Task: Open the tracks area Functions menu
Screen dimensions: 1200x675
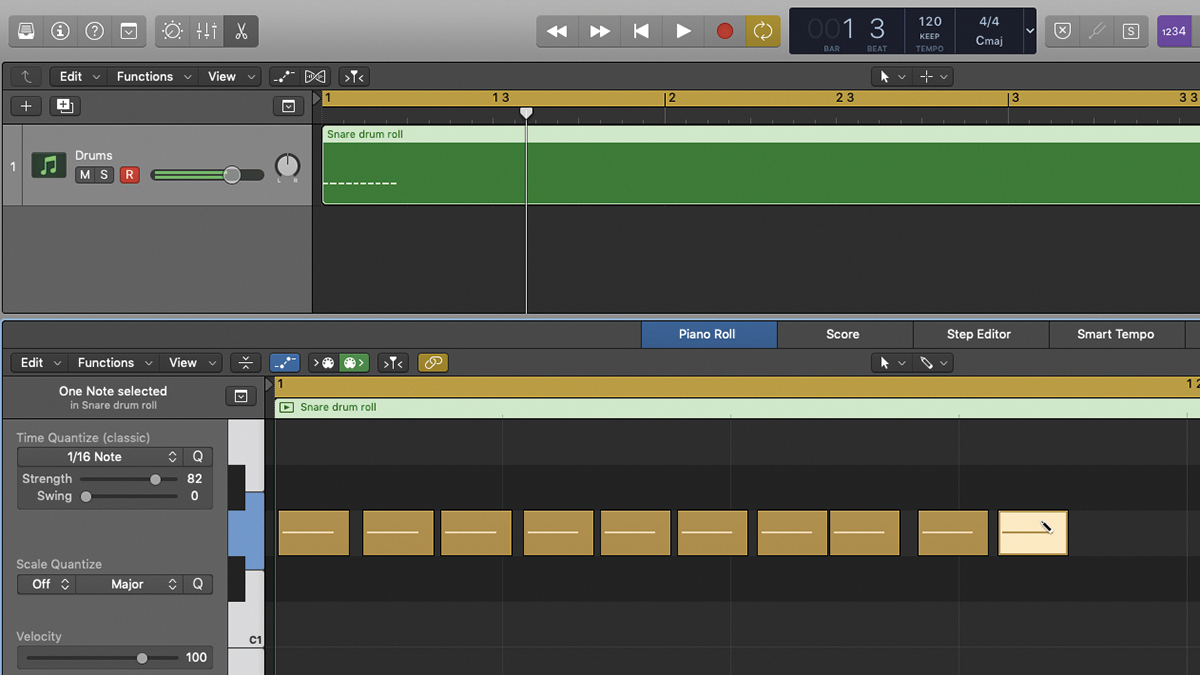Action: (153, 76)
